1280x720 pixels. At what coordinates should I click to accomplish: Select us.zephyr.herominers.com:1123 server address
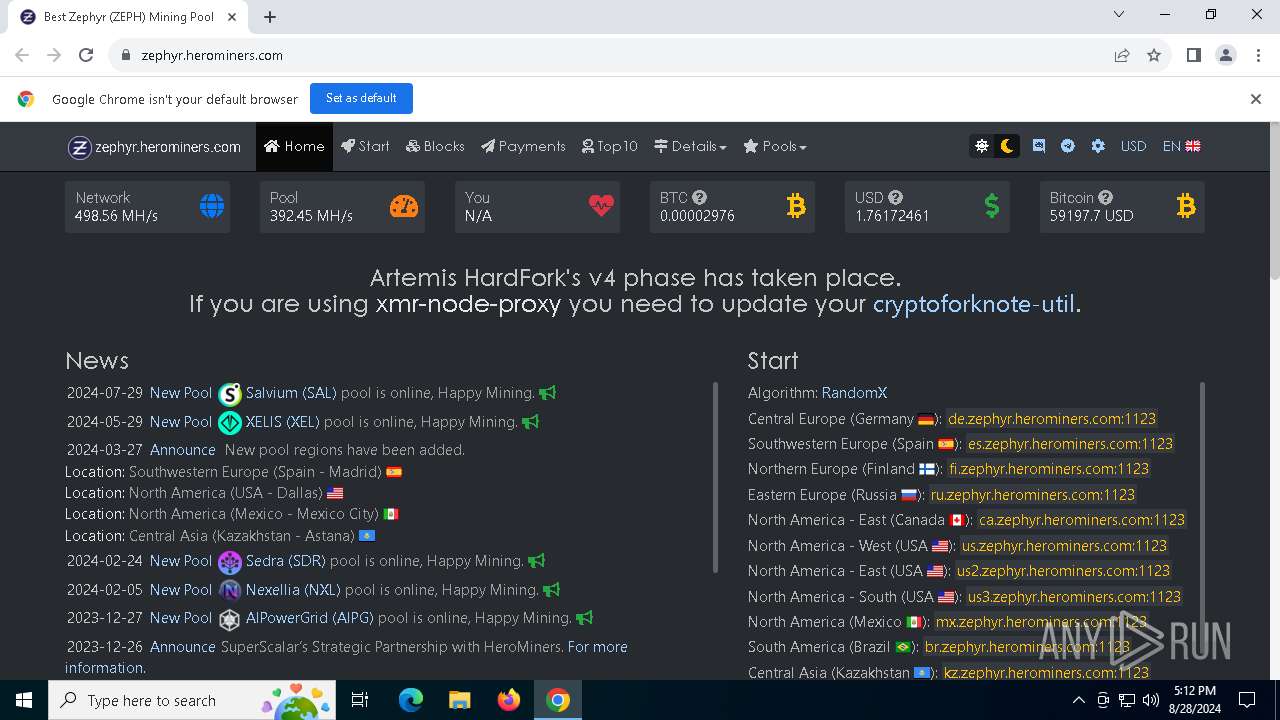pos(1064,546)
